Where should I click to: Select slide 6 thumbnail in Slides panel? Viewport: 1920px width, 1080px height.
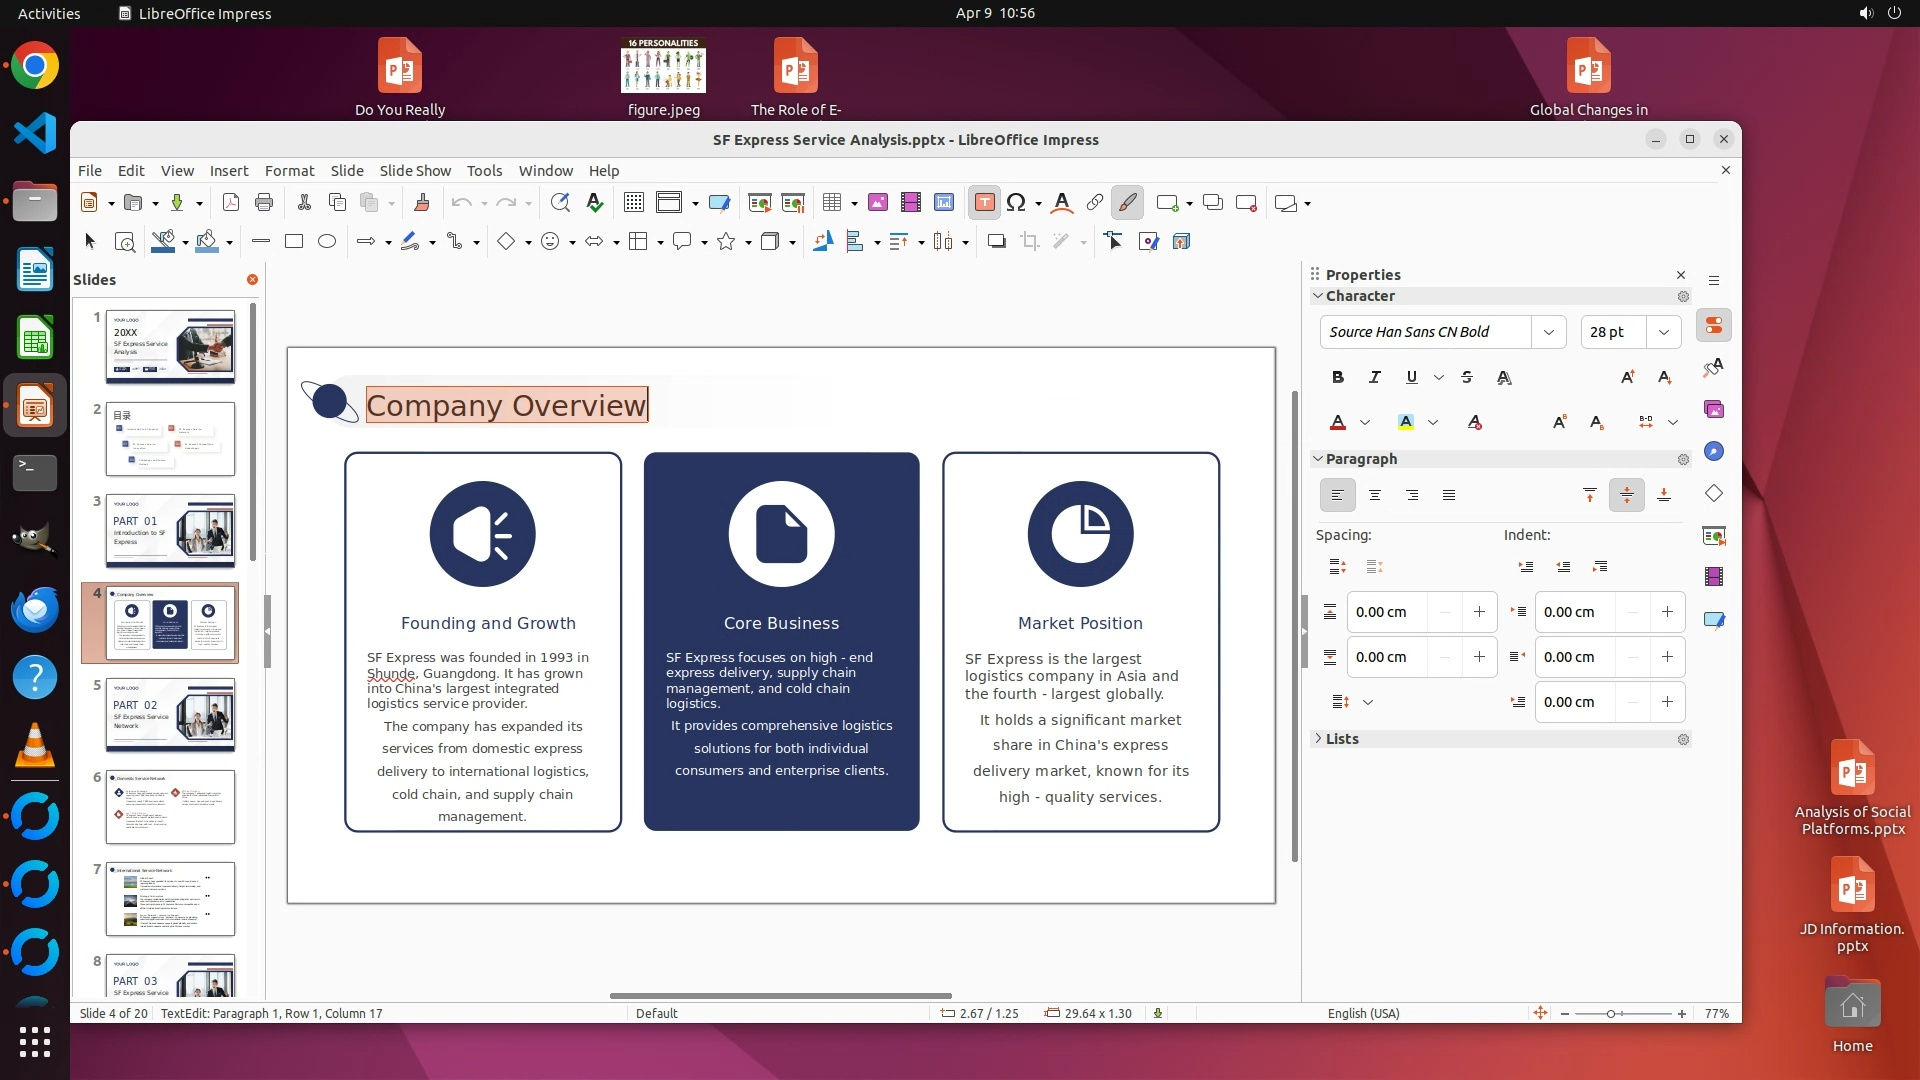(x=170, y=807)
